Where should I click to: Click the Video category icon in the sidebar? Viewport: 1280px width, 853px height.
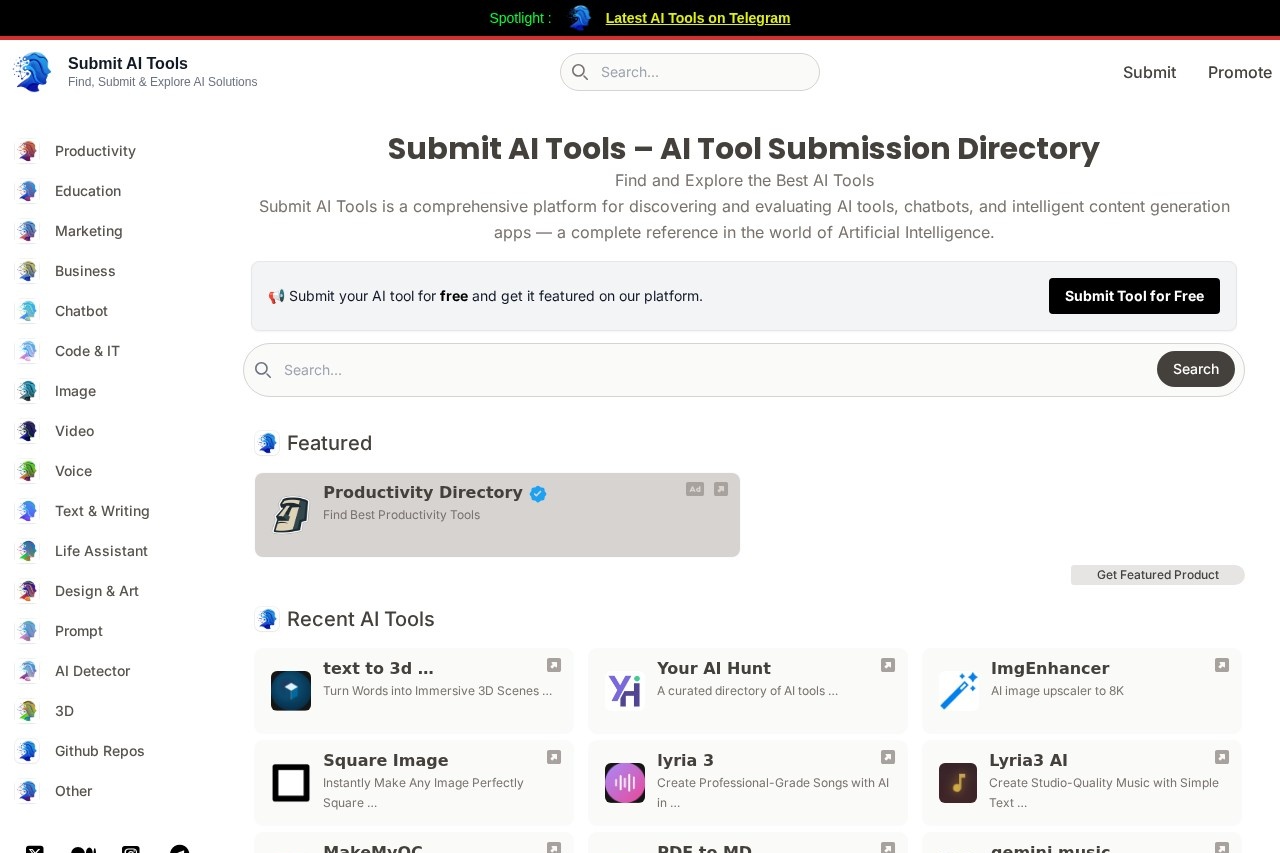(x=27, y=431)
